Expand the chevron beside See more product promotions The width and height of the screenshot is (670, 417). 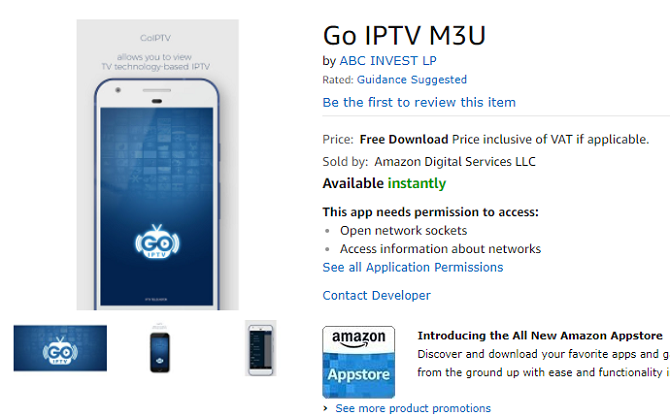pos(326,408)
